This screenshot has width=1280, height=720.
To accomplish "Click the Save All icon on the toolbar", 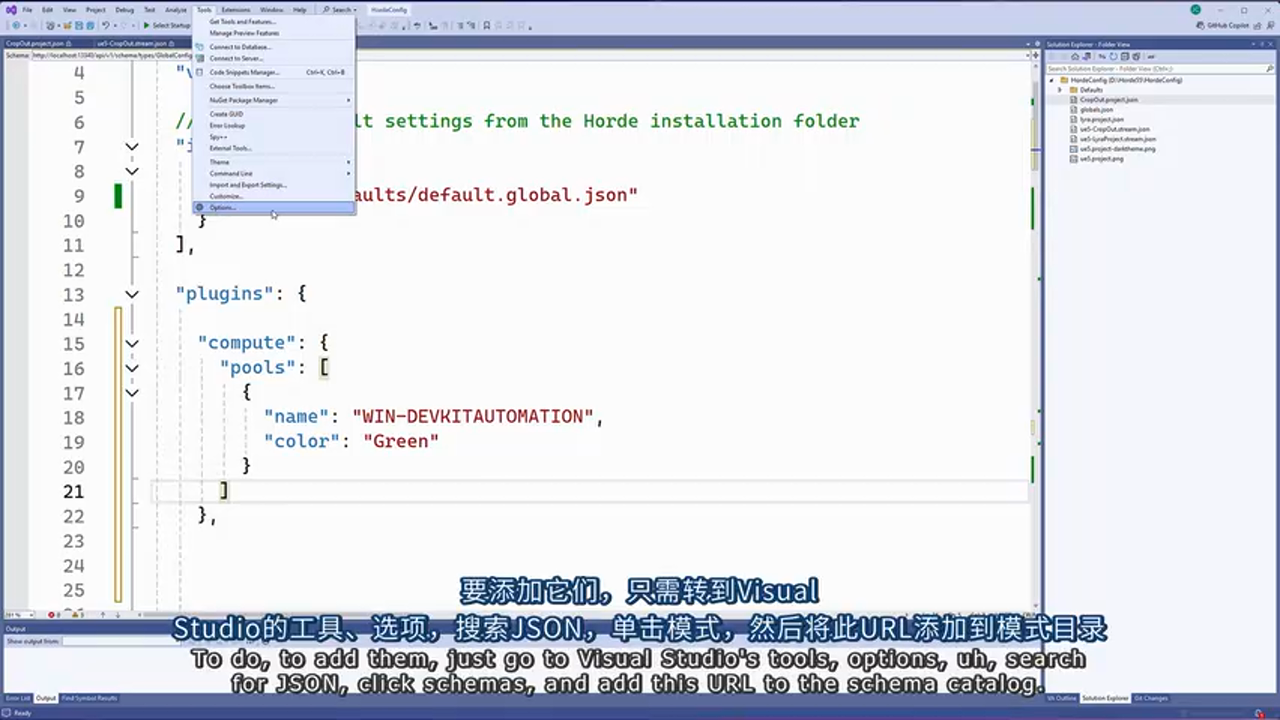I will 90,26.
